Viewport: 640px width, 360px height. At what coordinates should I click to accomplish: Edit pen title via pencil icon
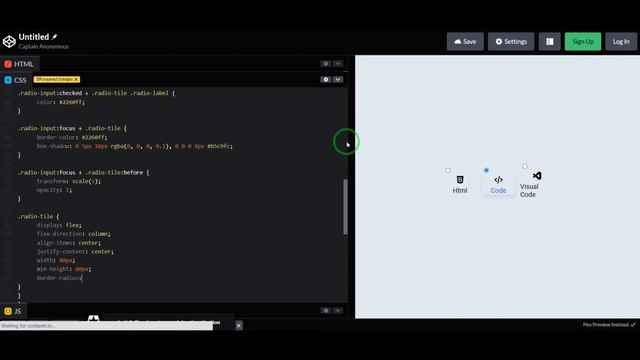[x=55, y=37]
